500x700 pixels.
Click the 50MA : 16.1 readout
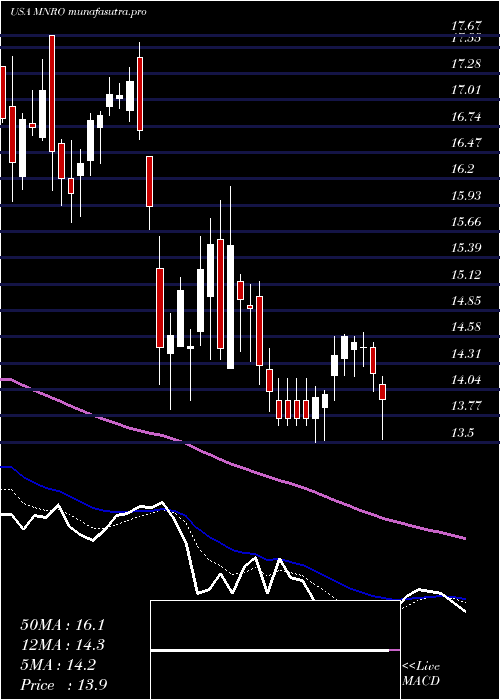pyautogui.click(x=62, y=625)
